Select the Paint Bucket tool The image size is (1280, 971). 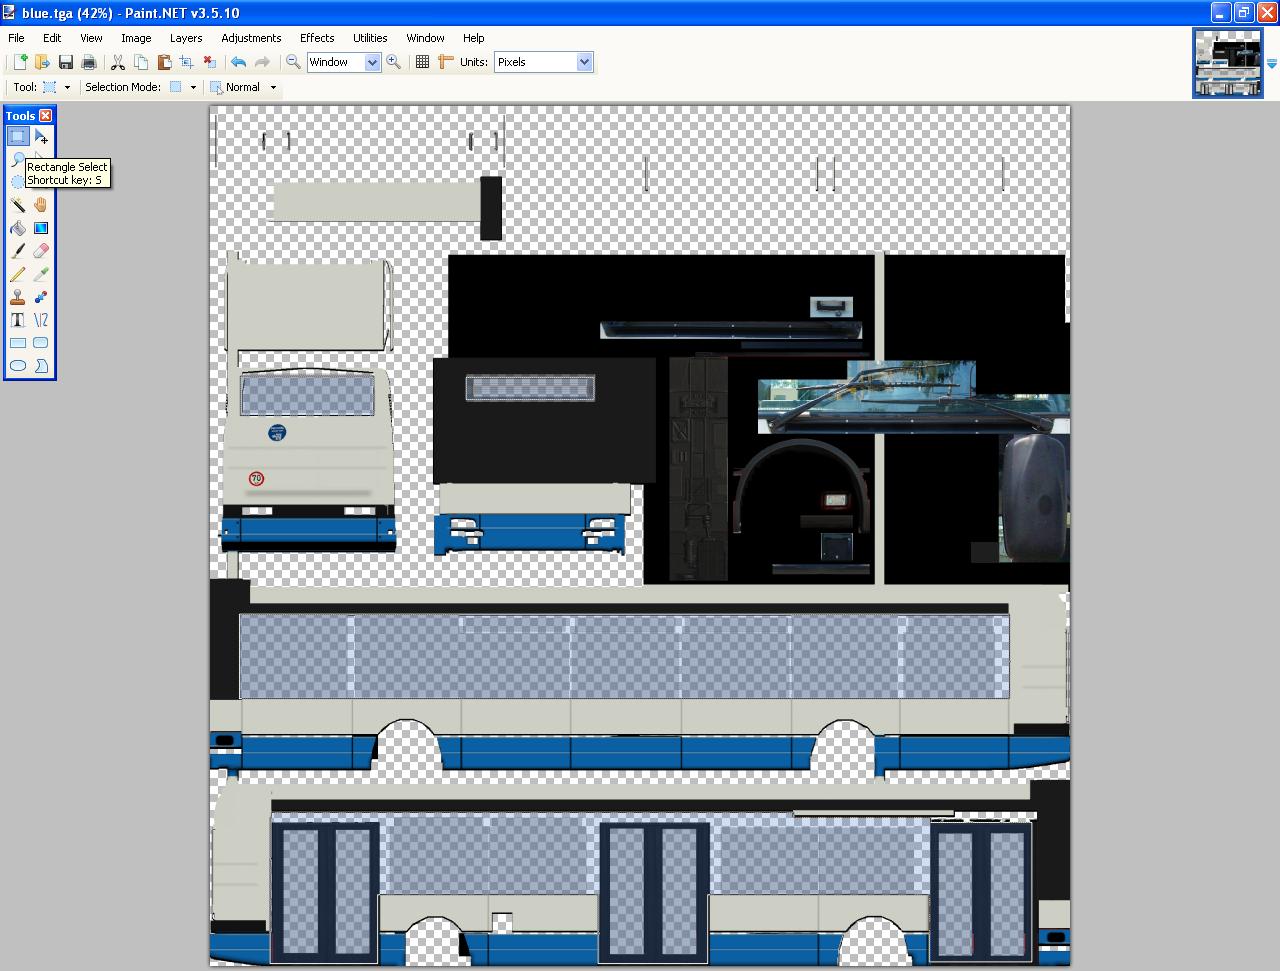tap(18, 228)
